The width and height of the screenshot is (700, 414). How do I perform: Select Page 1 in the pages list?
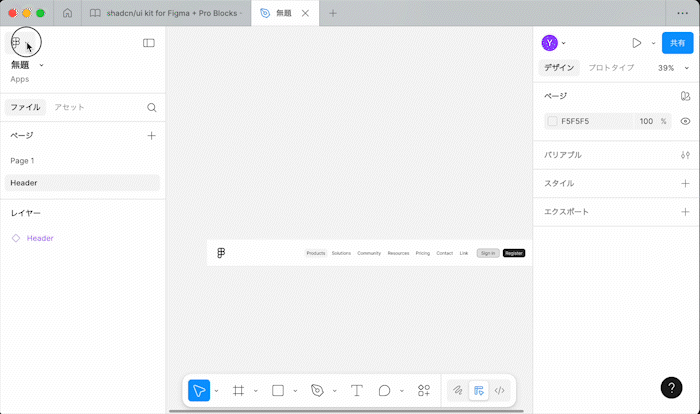[x=82, y=161]
